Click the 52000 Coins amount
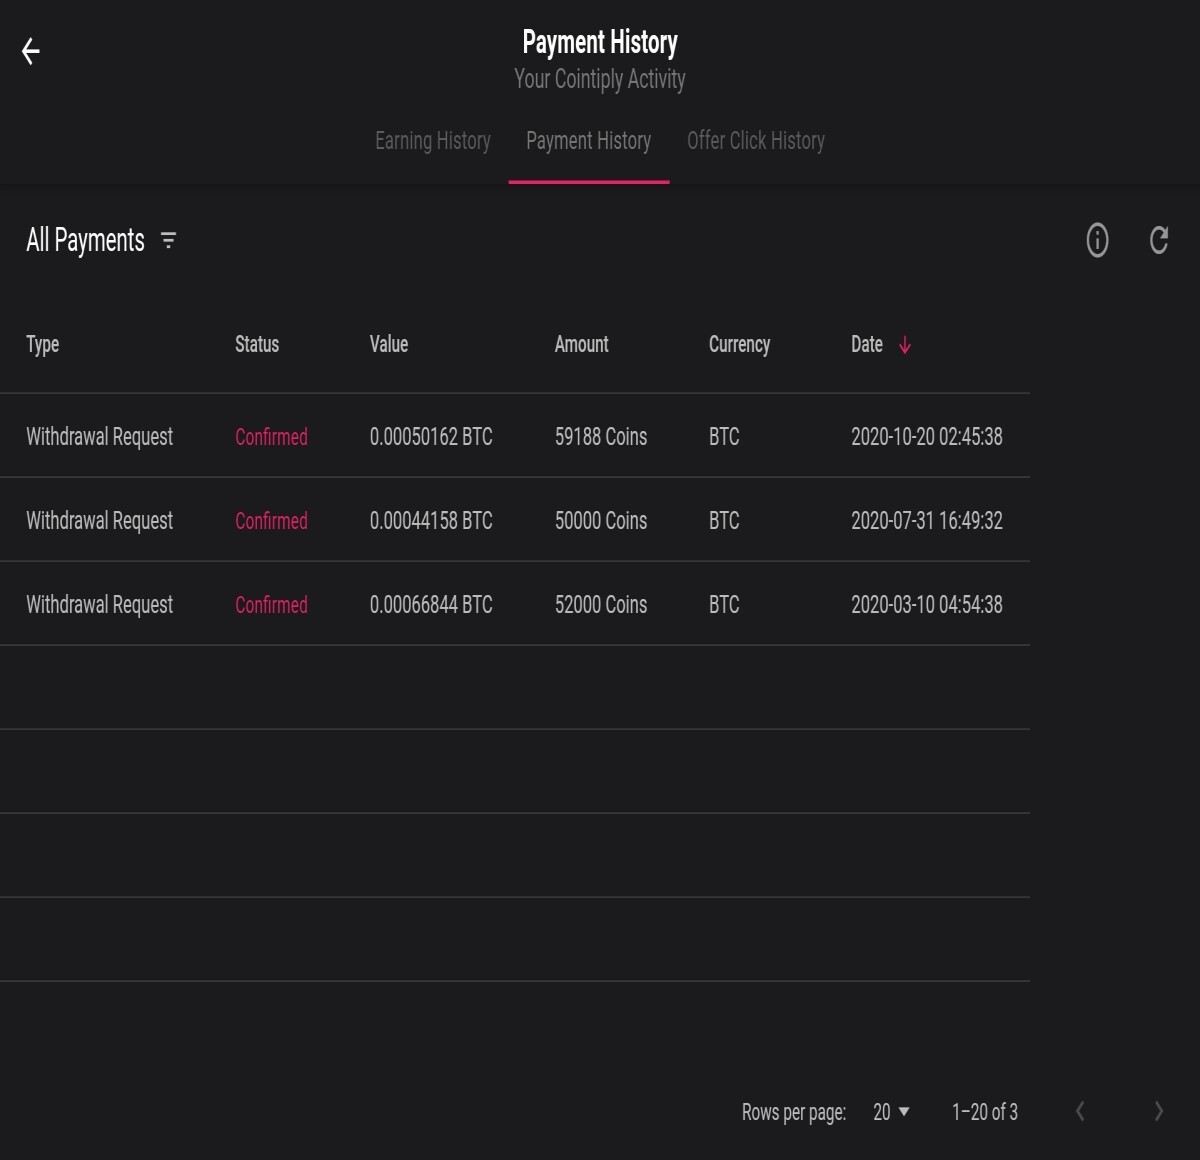1200x1160 pixels. [x=601, y=604]
